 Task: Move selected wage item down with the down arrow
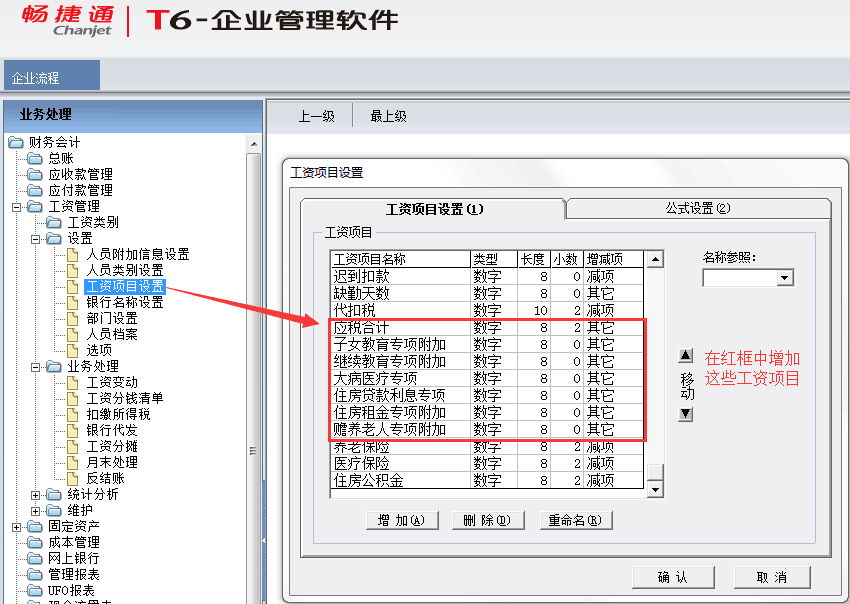686,414
